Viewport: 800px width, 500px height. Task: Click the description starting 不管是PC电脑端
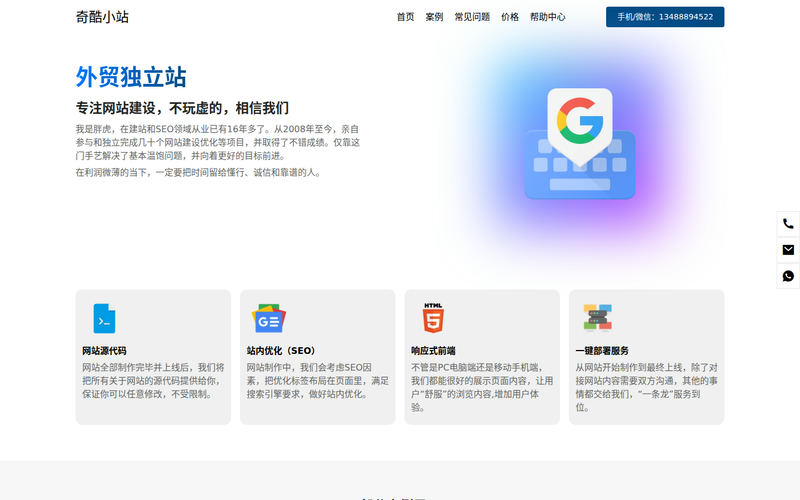[482, 387]
